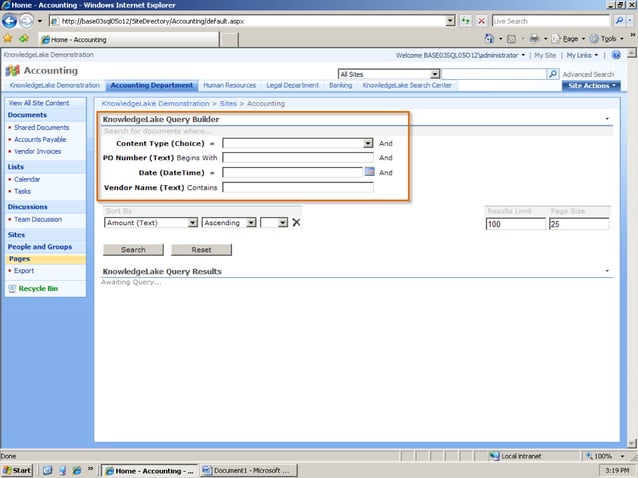
Task: Open Recycle Bin in sidebar
Action: [38, 288]
